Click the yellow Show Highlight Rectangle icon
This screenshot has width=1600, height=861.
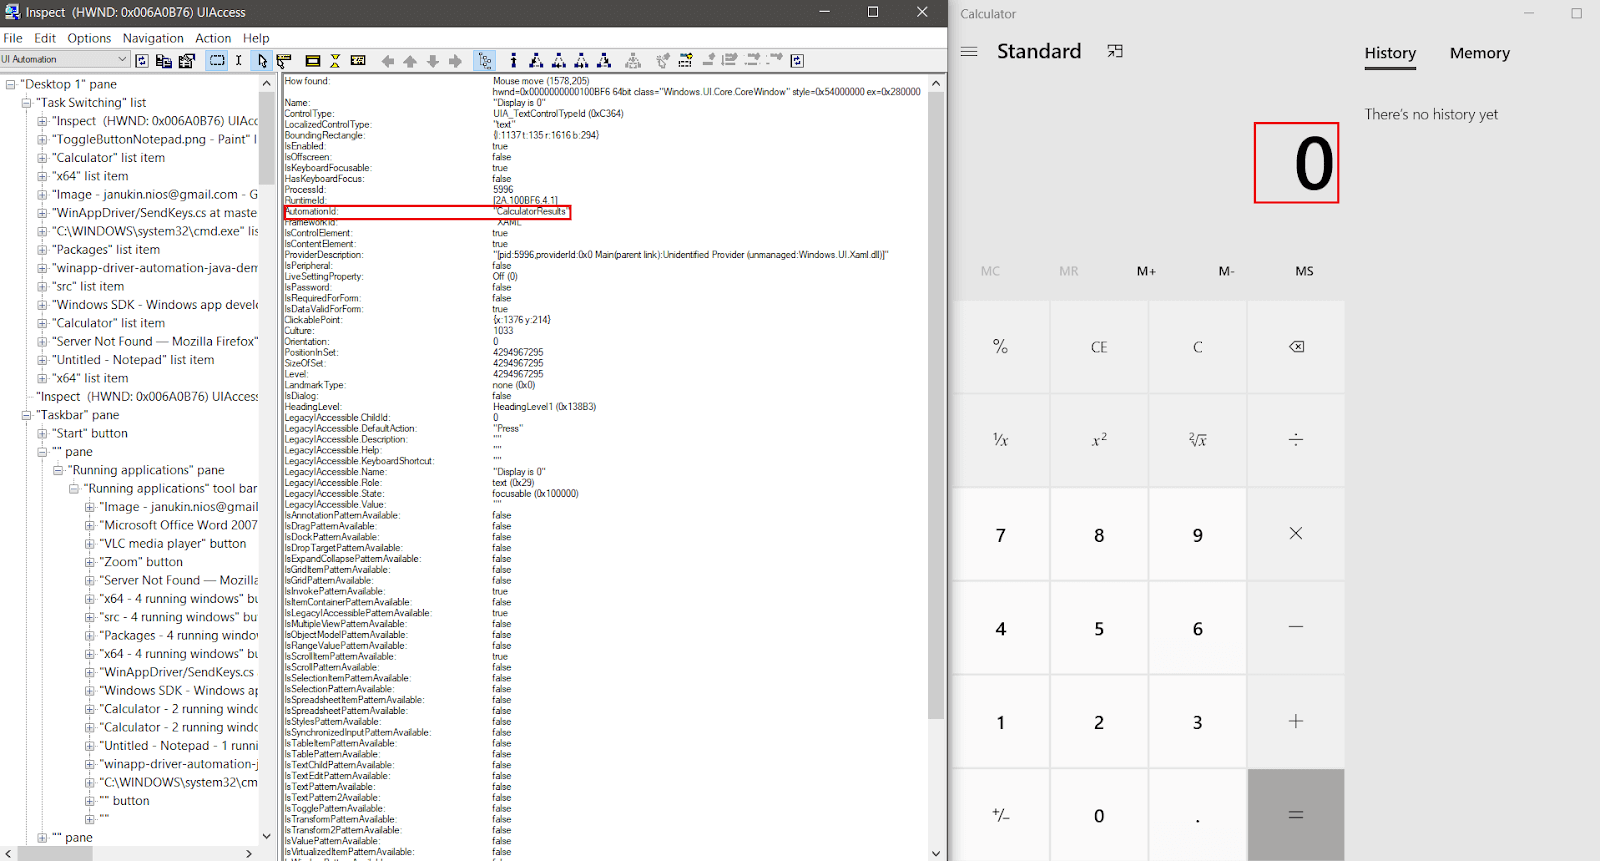[x=312, y=61]
